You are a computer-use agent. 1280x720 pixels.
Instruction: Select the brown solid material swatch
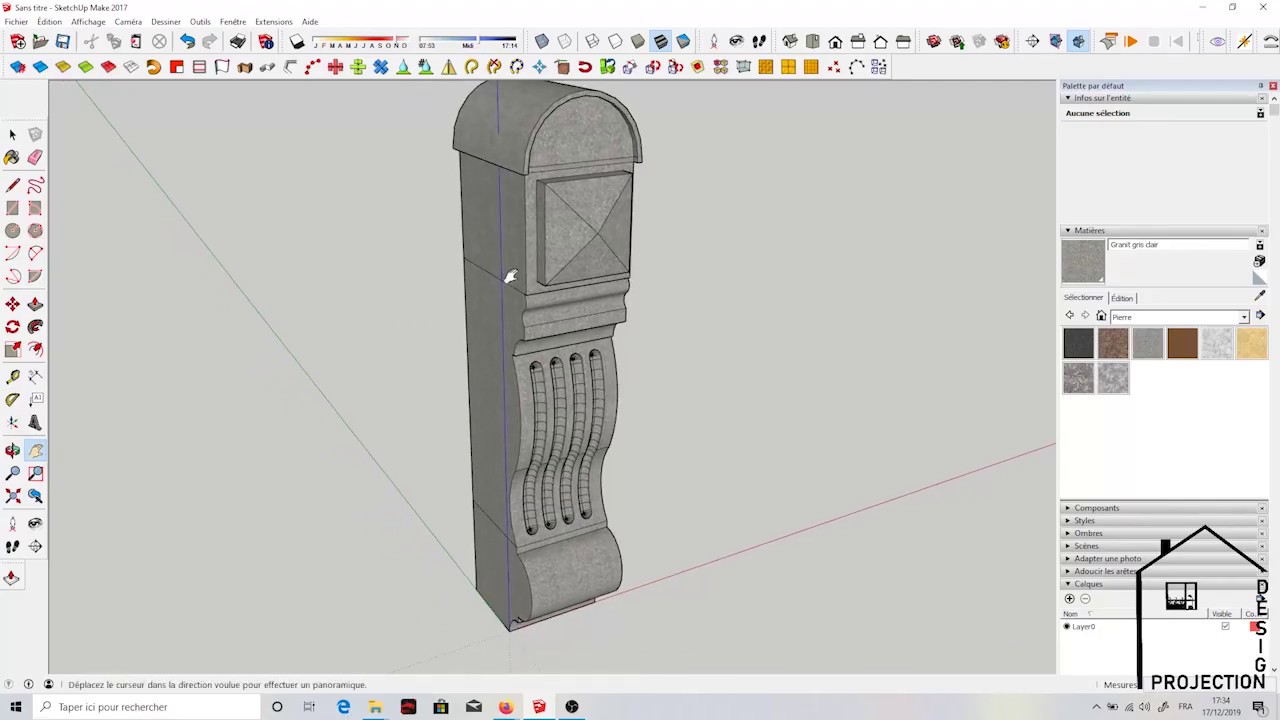[x=1182, y=344]
